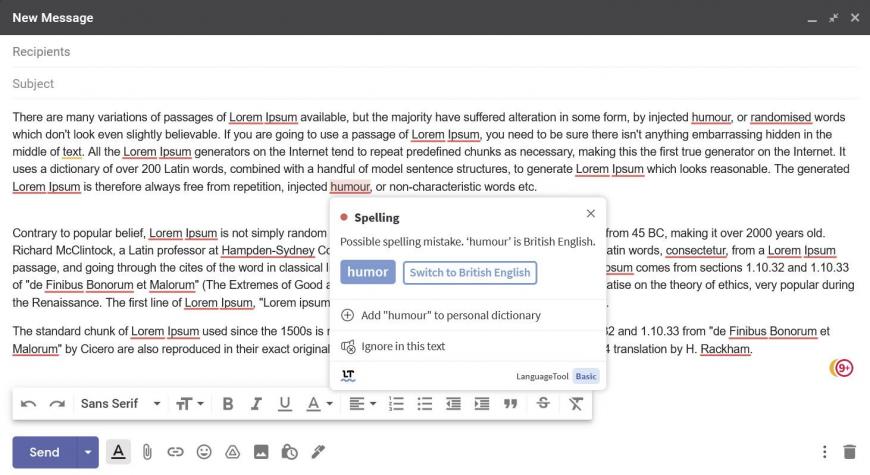This screenshot has height=475, width=870.
Task: Insert a numbered list
Action: tap(396, 404)
